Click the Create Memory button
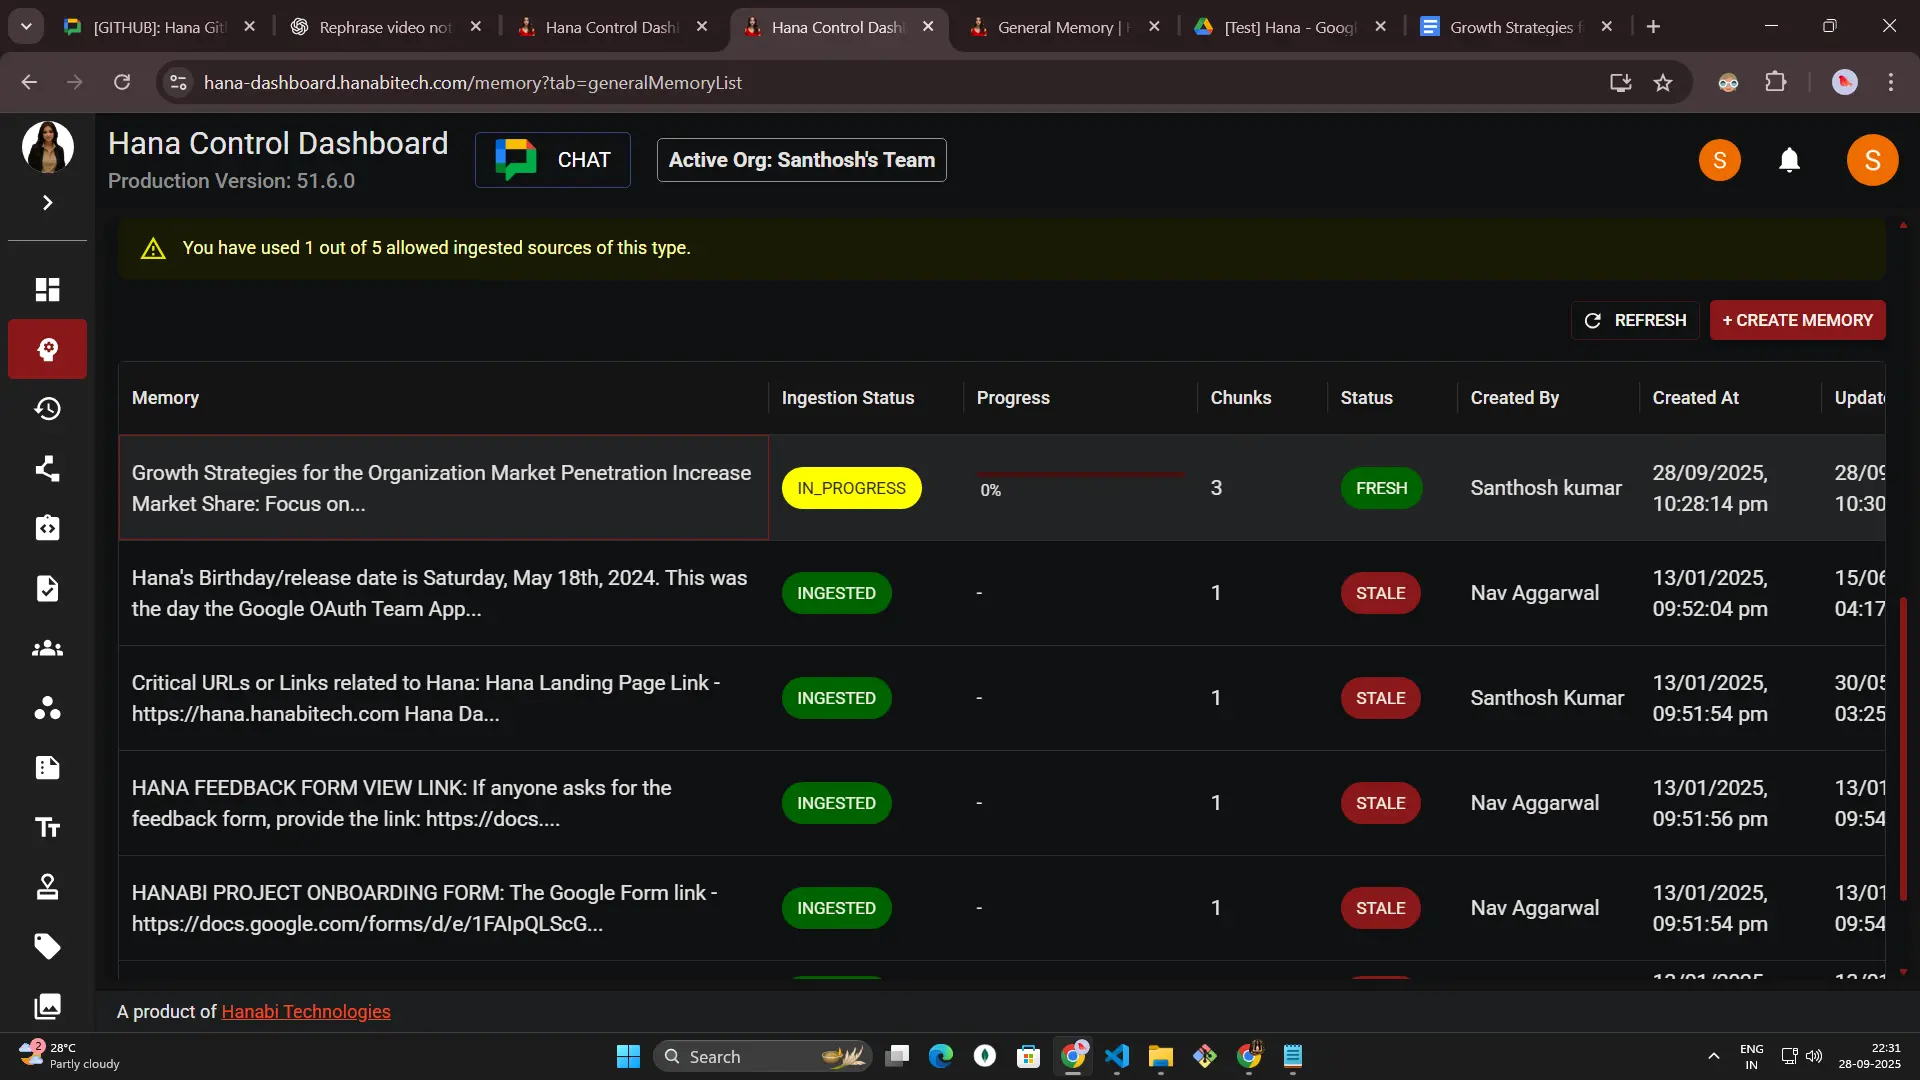This screenshot has width=1920, height=1080. pyautogui.click(x=1797, y=320)
